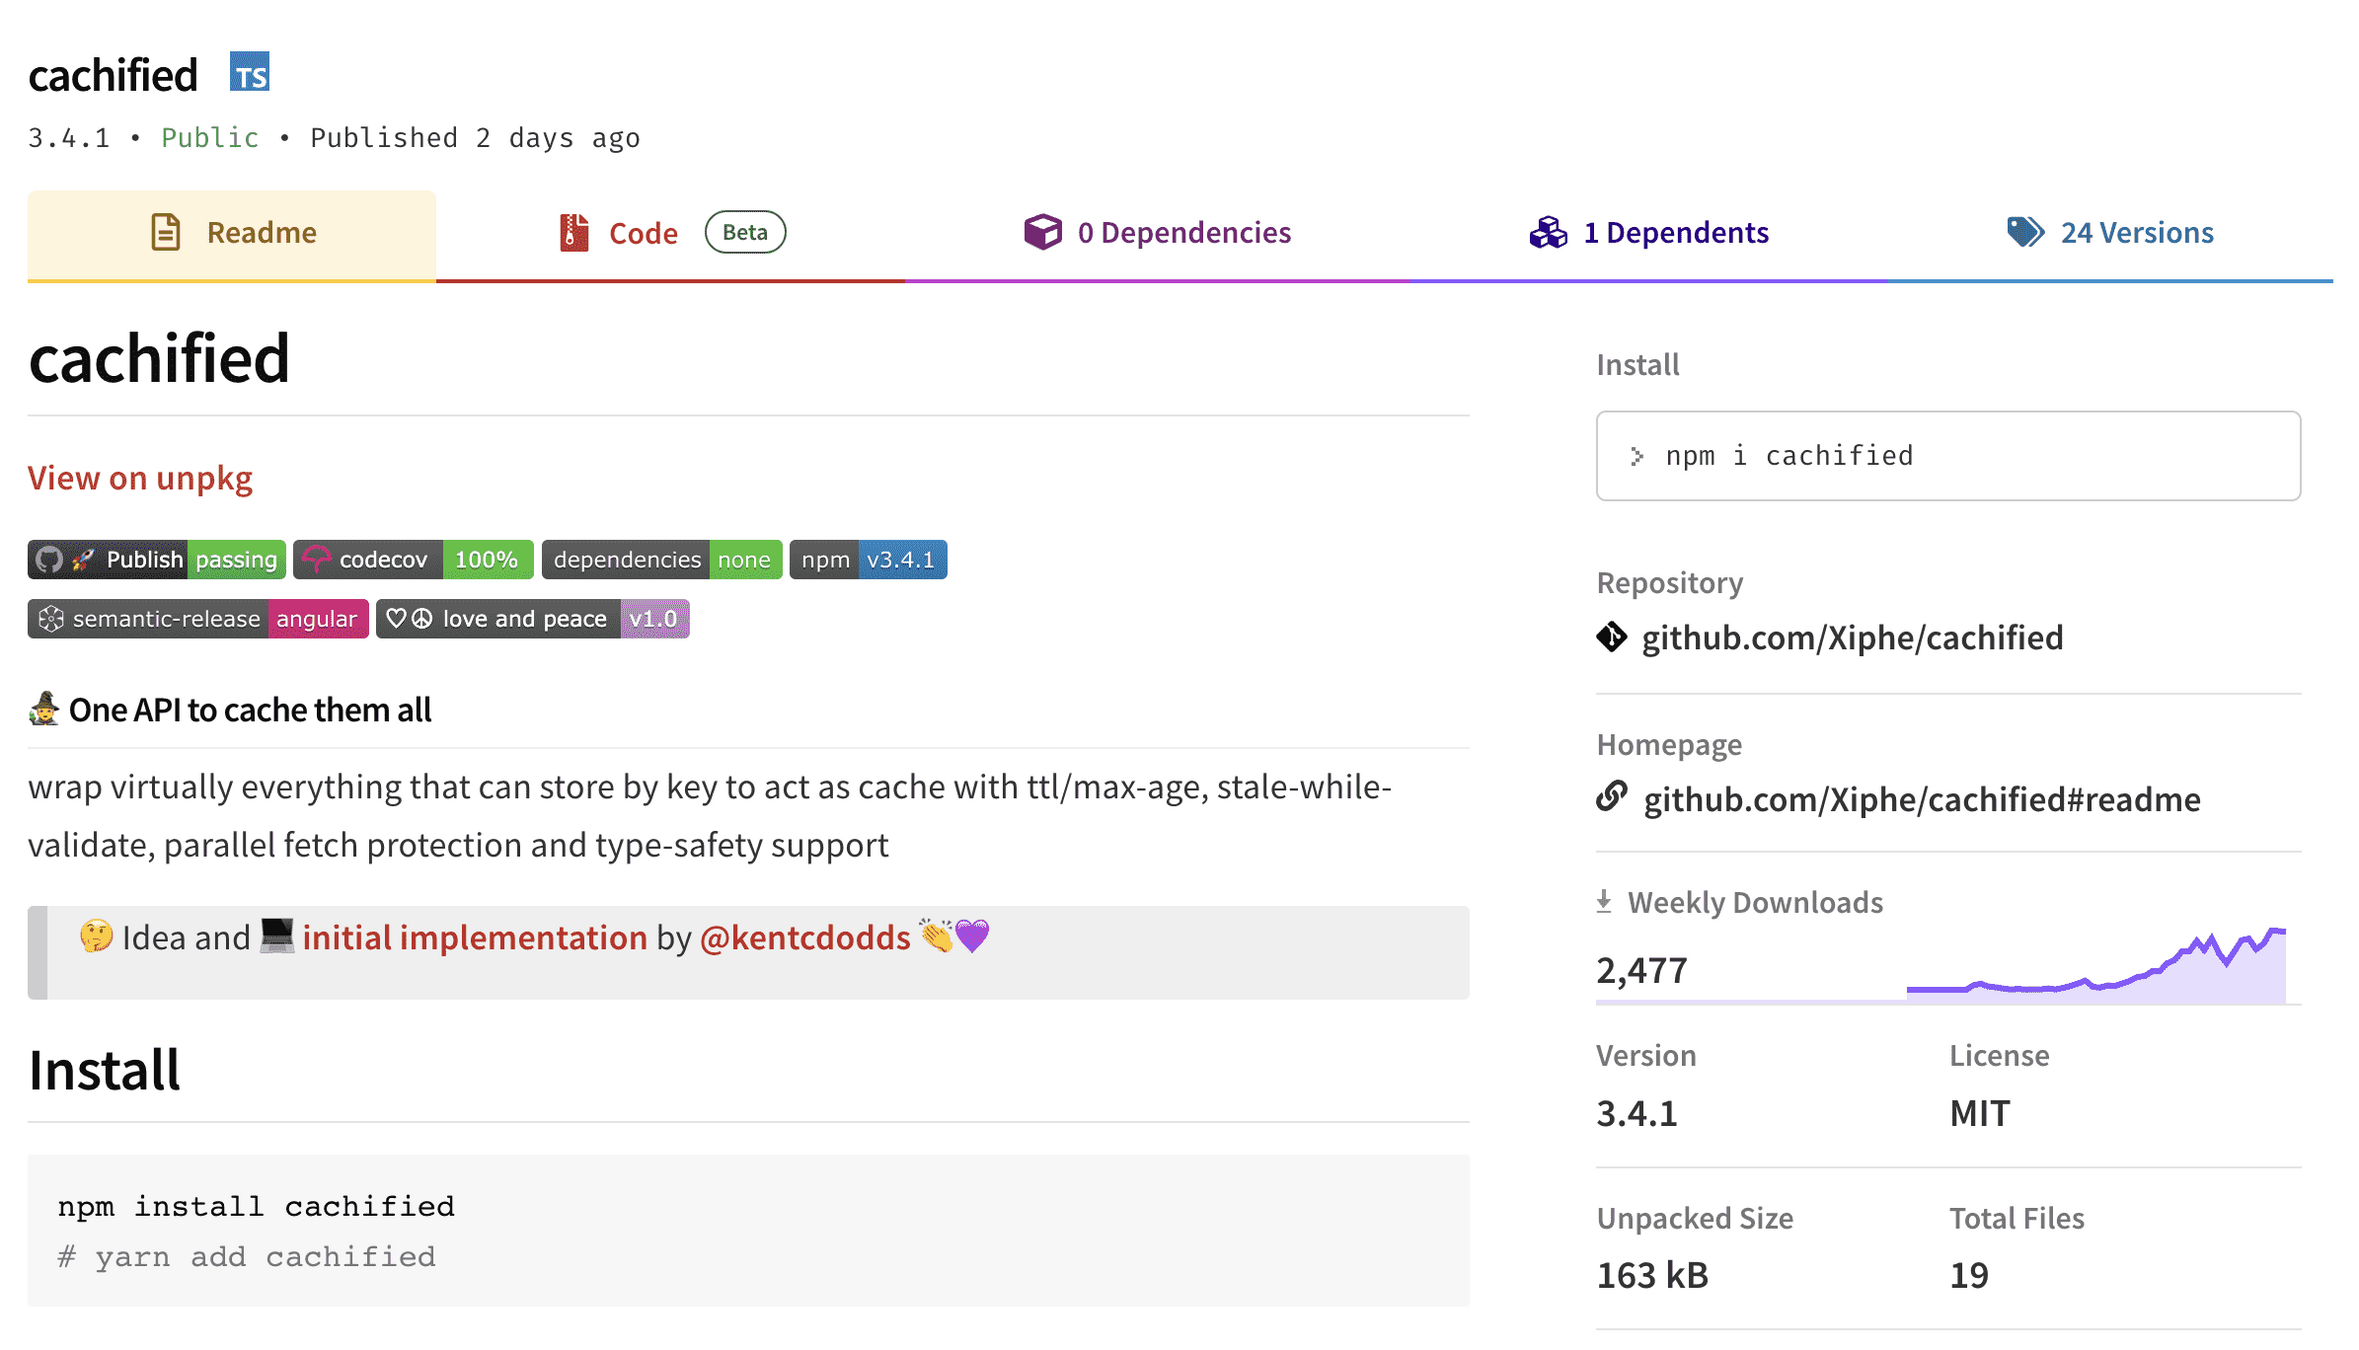Click the TypeScript TS badge icon
Viewport: 2359px width, 1350px height.
pyautogui.click(x=249, y=73)
